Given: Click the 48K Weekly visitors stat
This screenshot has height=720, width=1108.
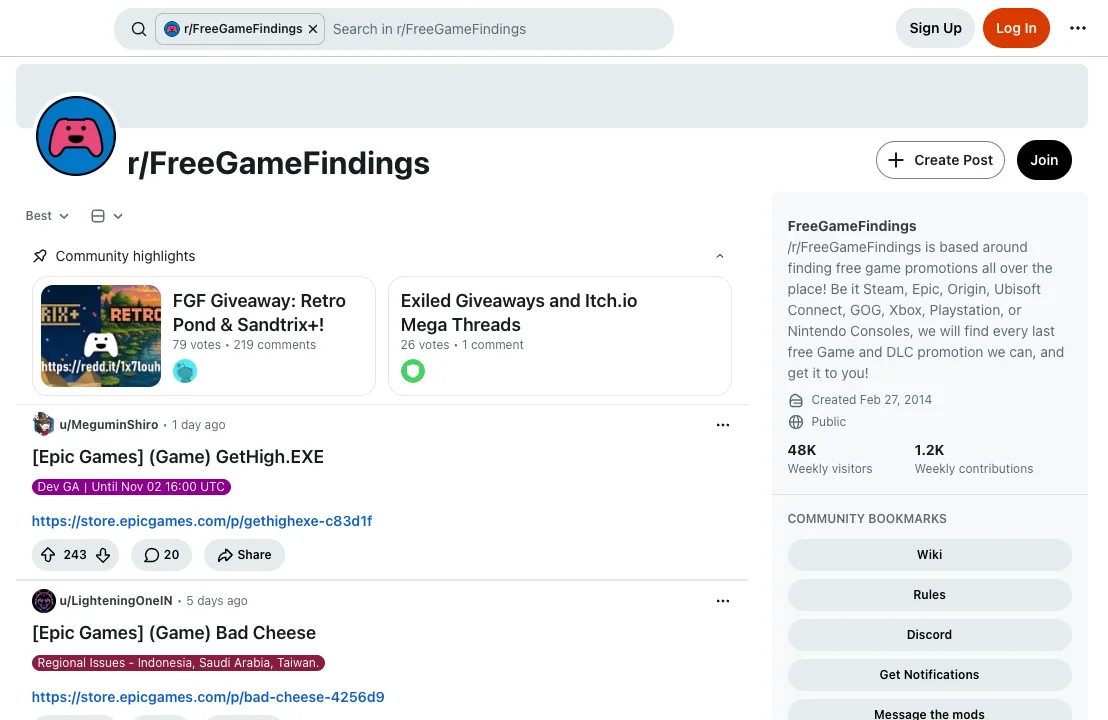Looking at the screenshot, I should [x=830, y=459].
